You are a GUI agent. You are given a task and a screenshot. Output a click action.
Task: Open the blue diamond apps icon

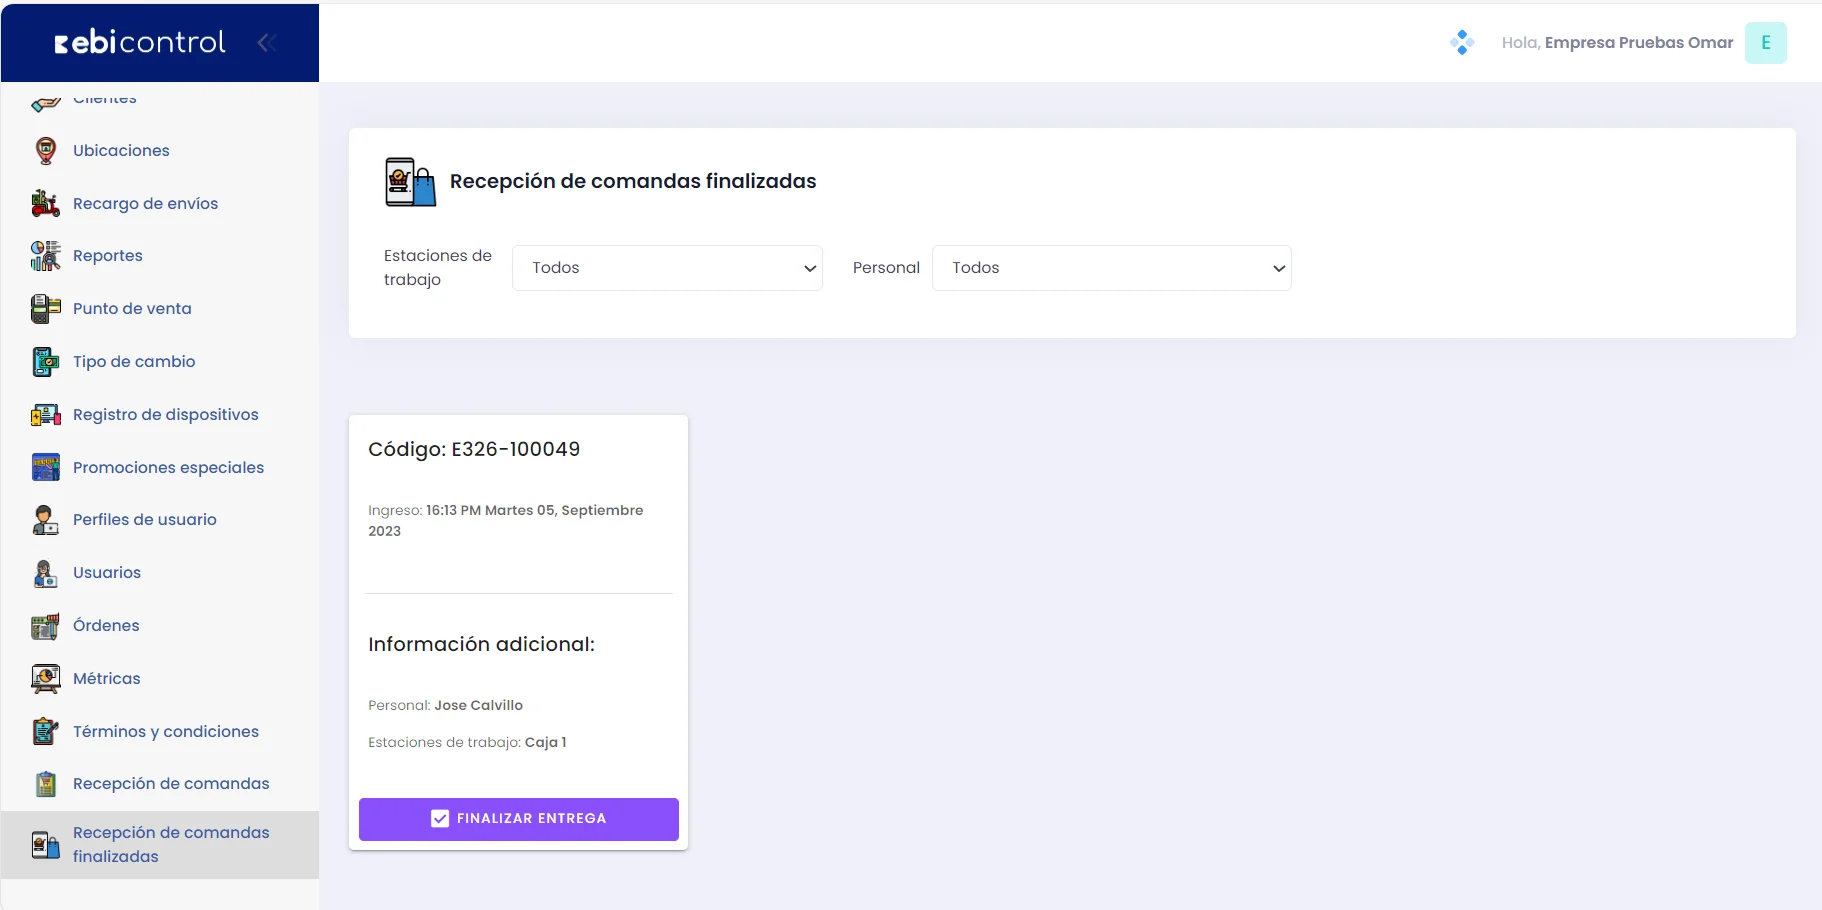1462,42
